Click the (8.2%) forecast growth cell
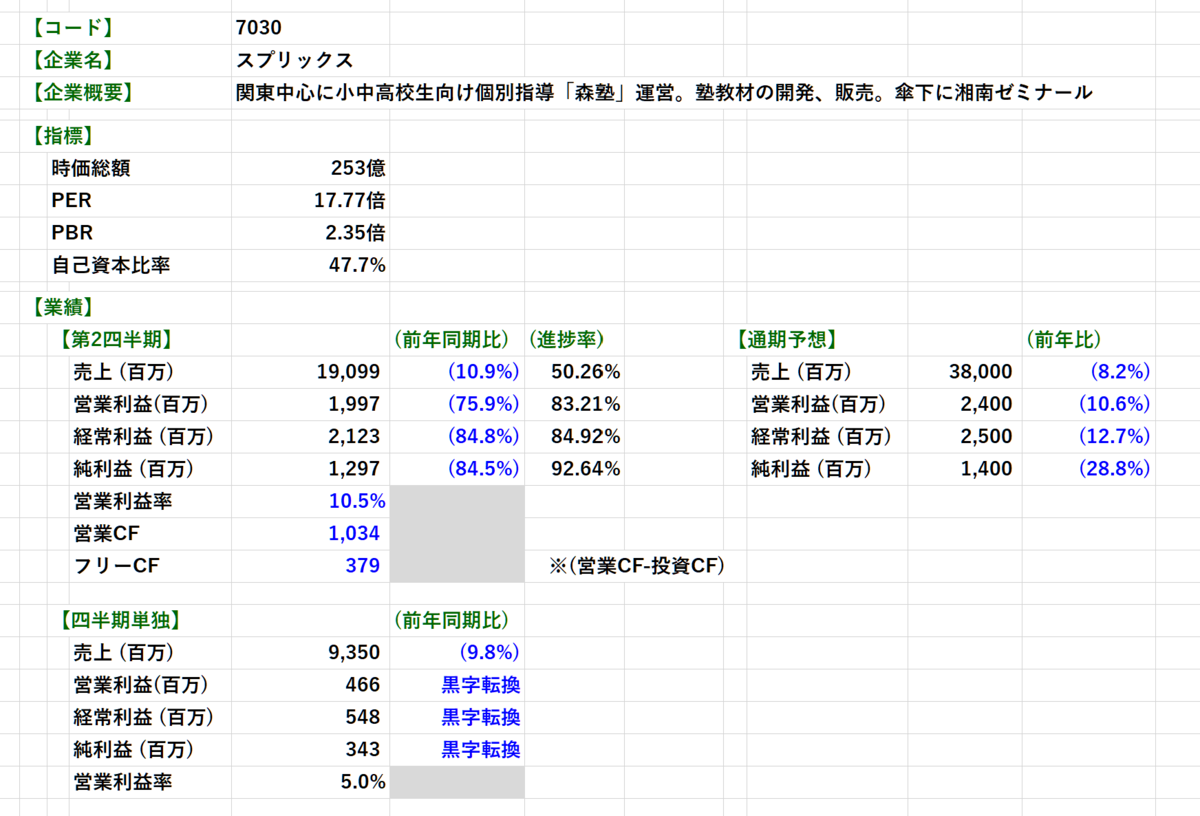1200x816 pixels. pos(1120,372)
